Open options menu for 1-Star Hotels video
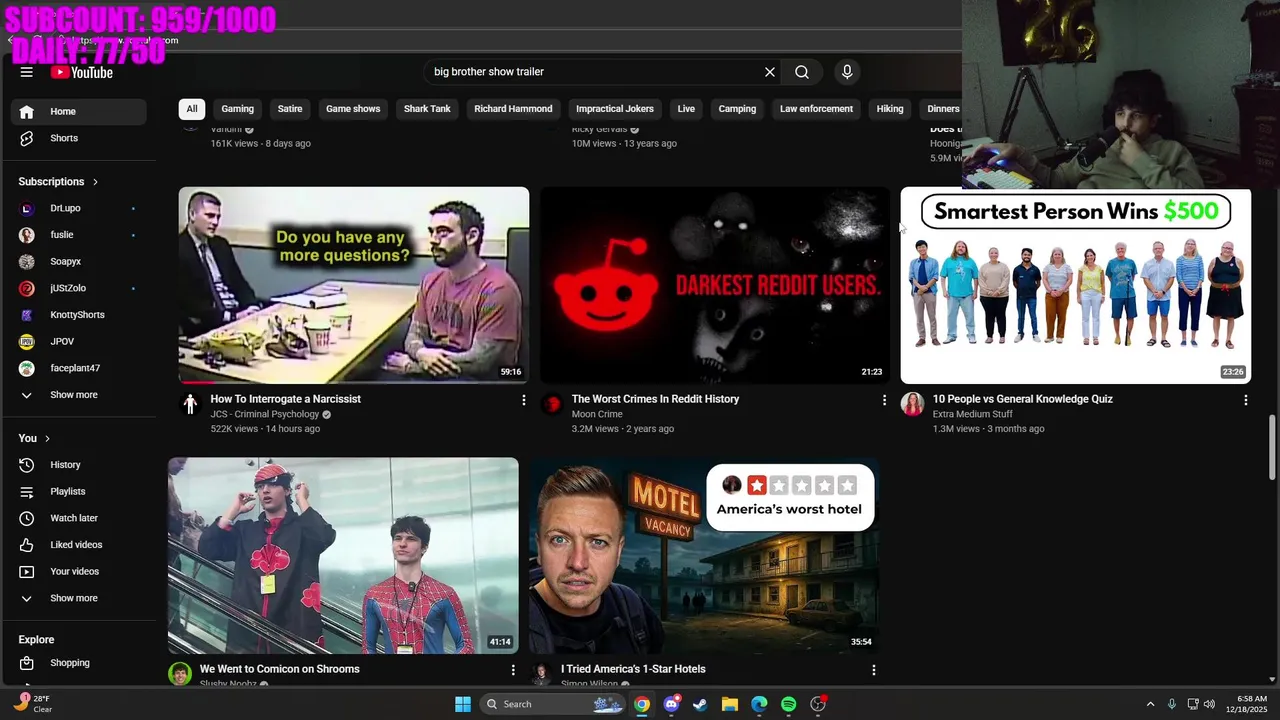This screenshot has width=1280, height=720. click(874, 670)
